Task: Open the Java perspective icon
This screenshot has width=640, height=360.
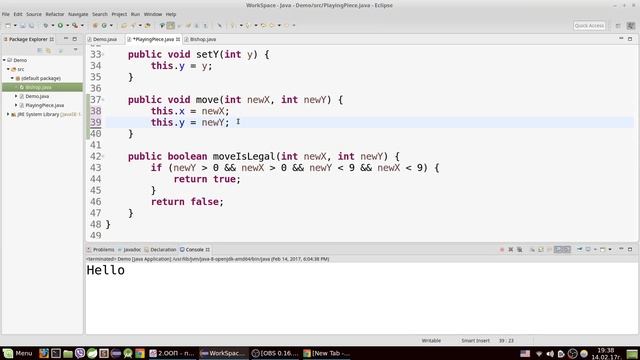Action: (x=631, y=25)
